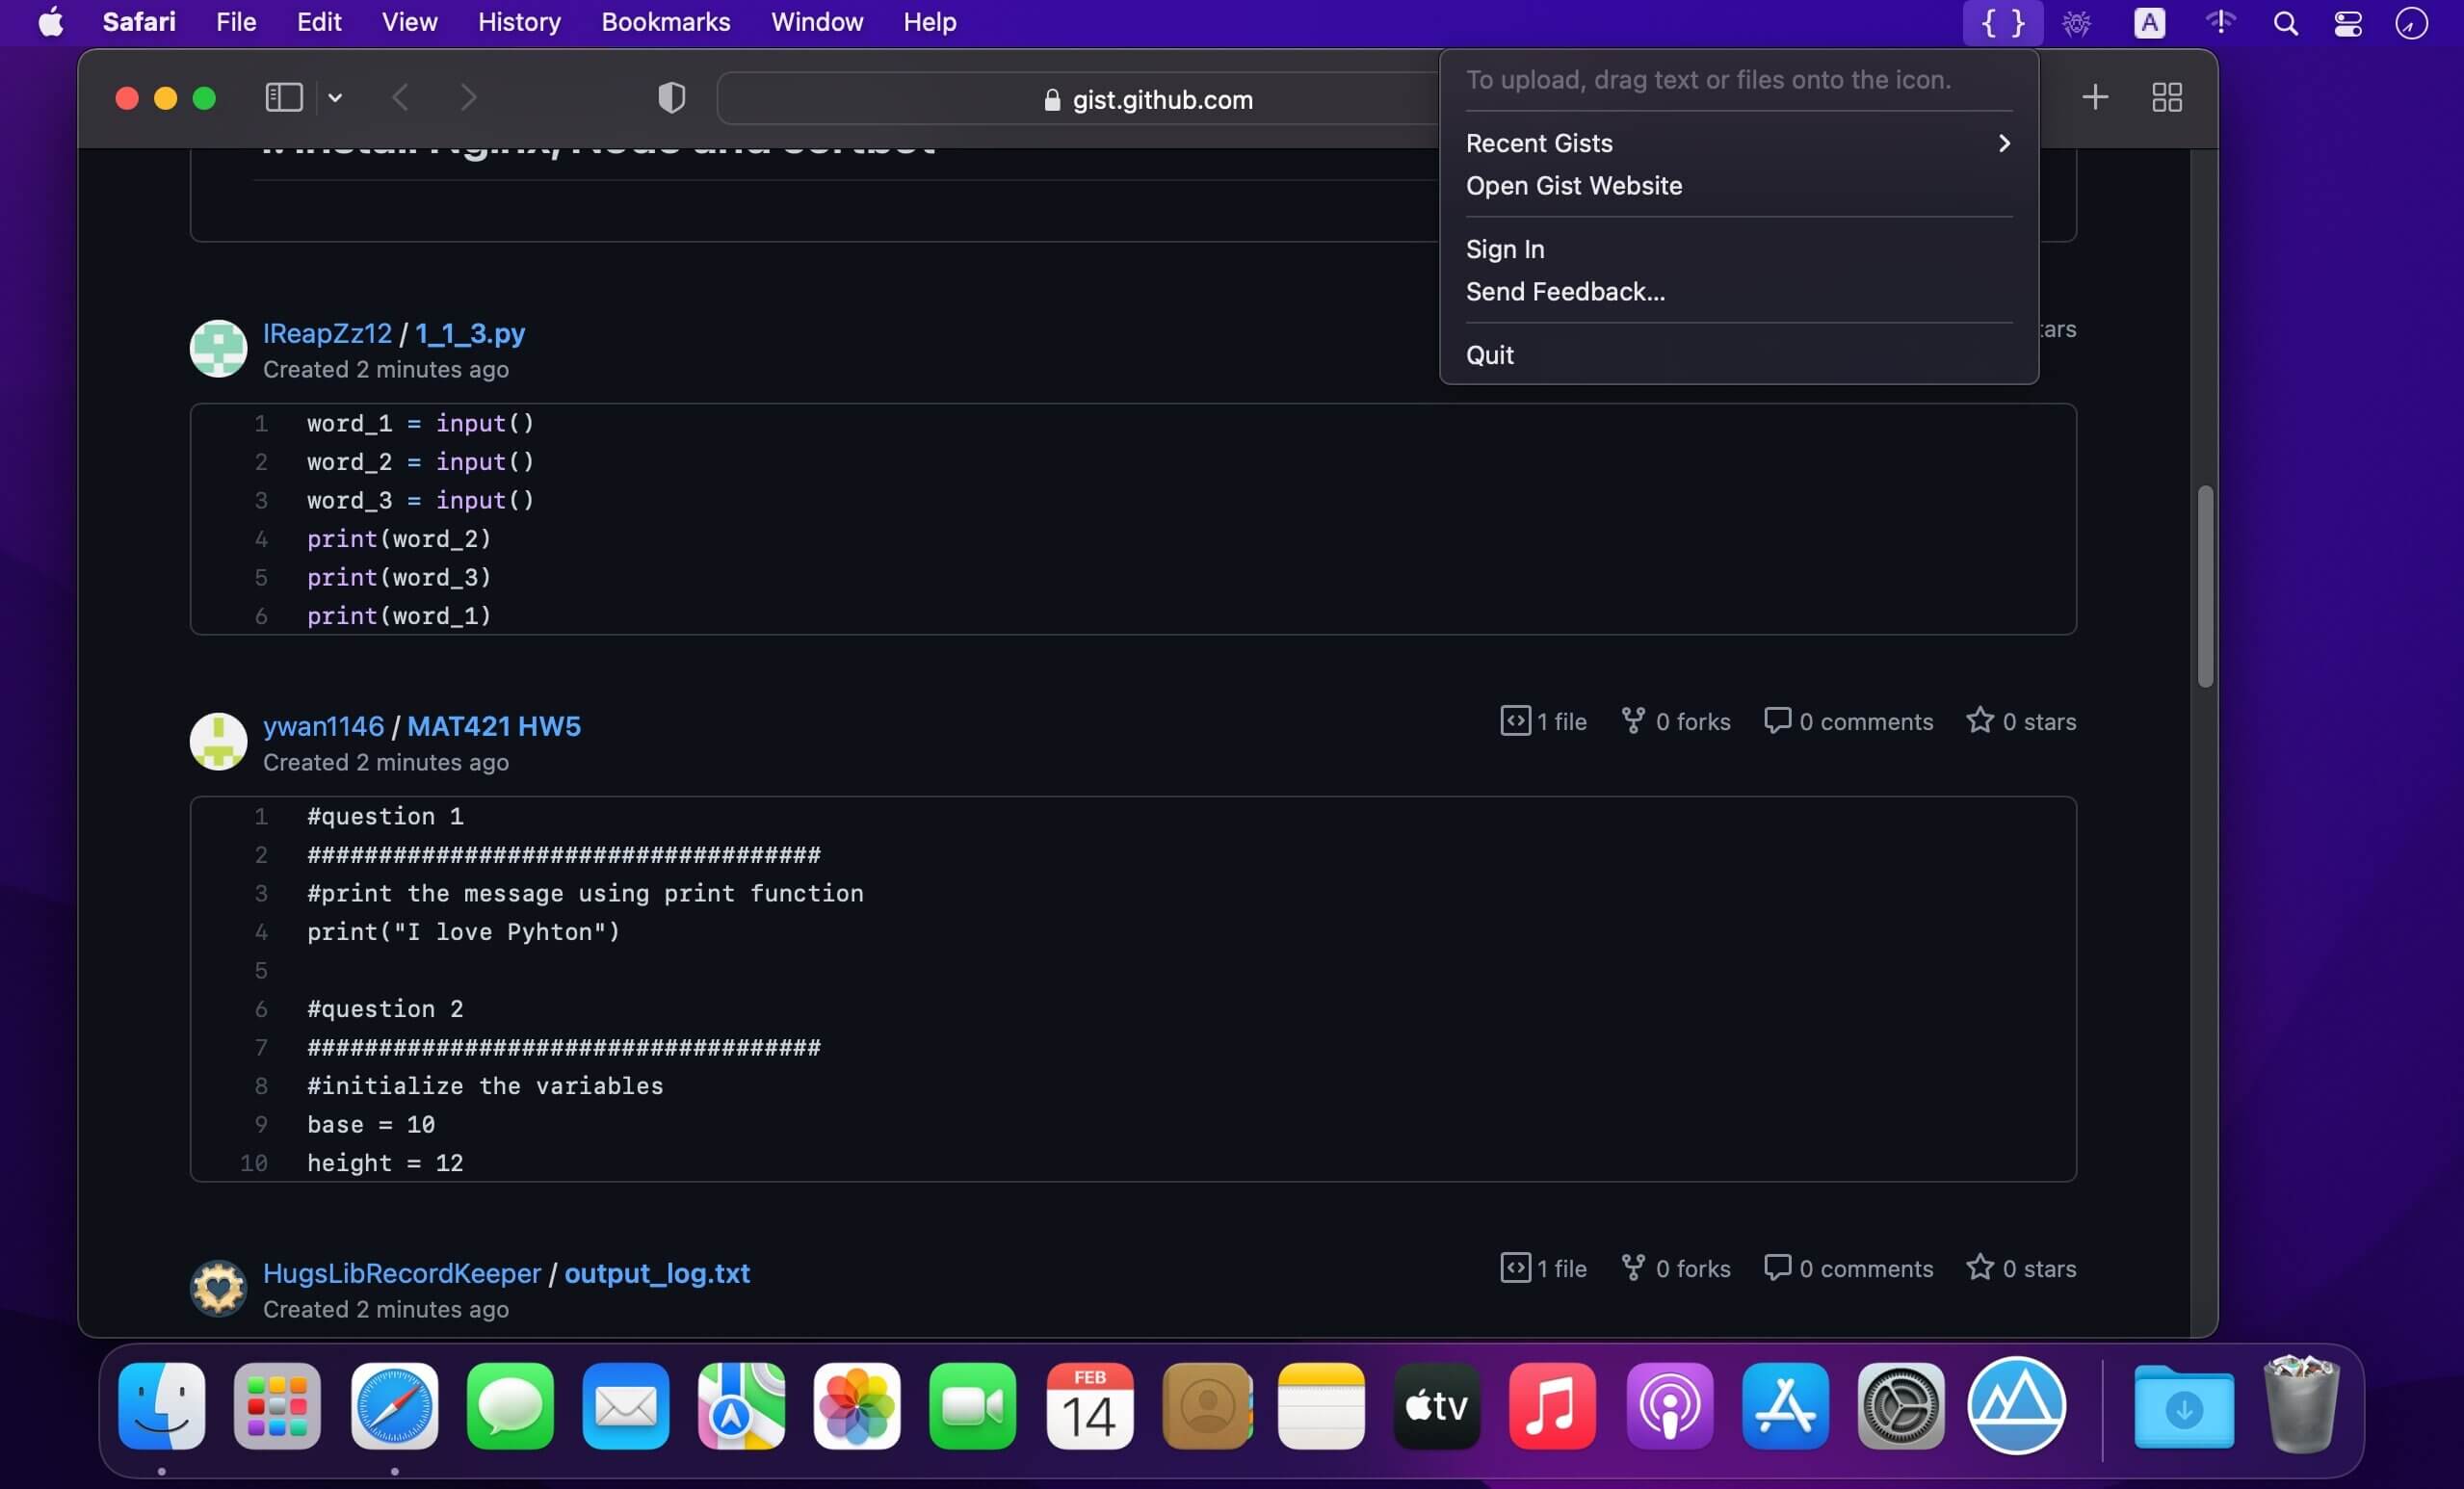Click code line print("I love Pyhton")
The height and width of the screenshot is (1489, 2464).
464,932
